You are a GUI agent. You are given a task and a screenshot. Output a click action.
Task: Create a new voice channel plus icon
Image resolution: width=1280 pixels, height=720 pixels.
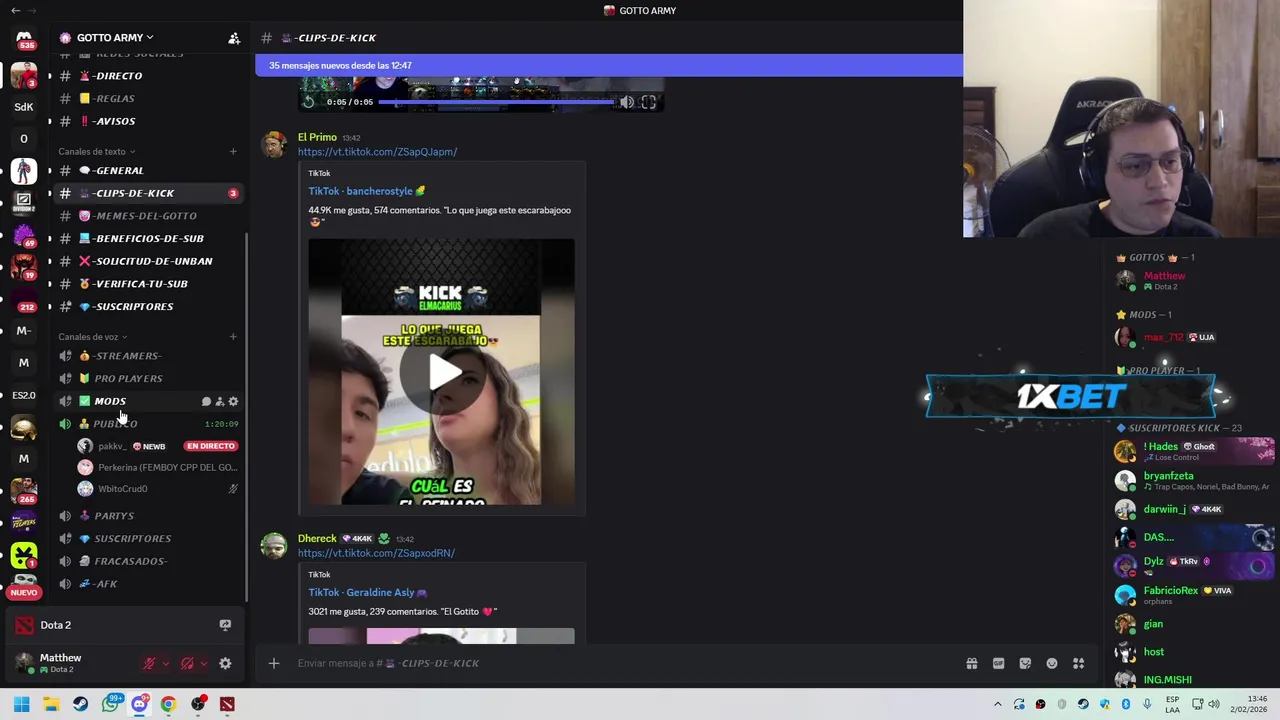coord(233,337)
